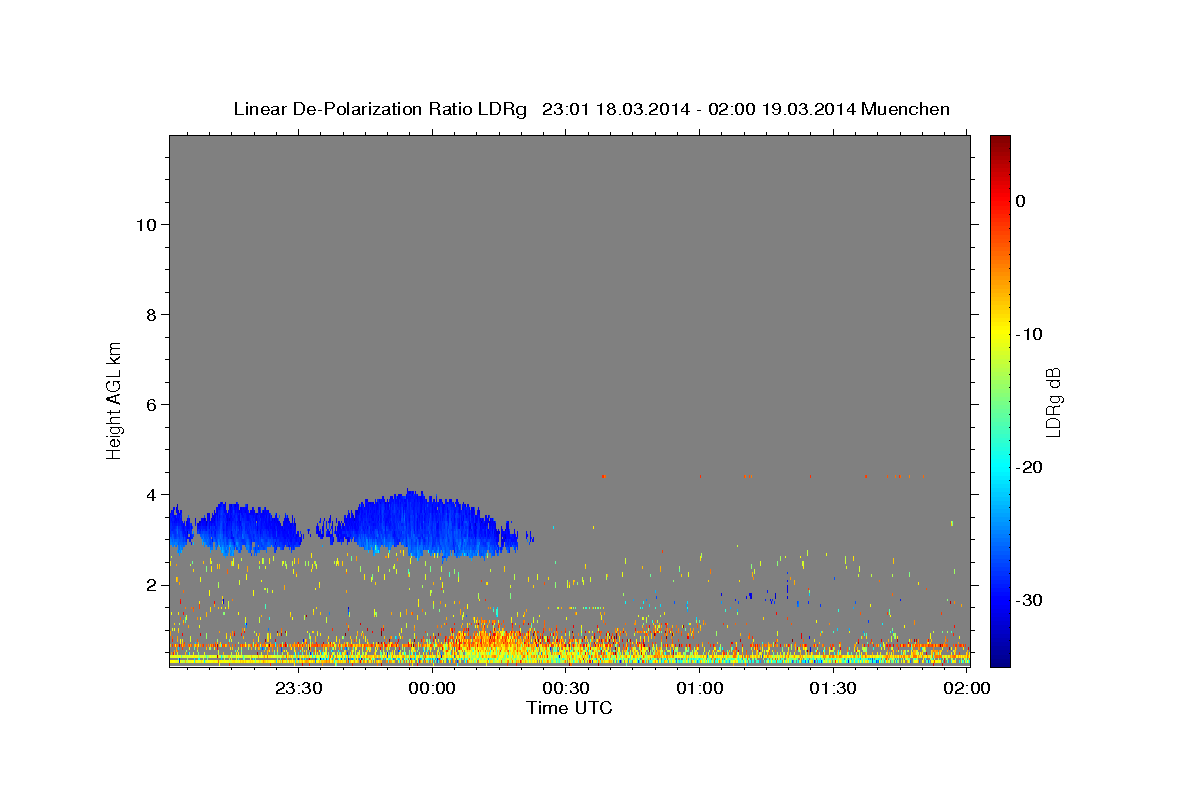The width and height of the screenshot is (1200, 800).
Task: Click the dark blue bottom of colorbar
Action: coord(1000,659)
